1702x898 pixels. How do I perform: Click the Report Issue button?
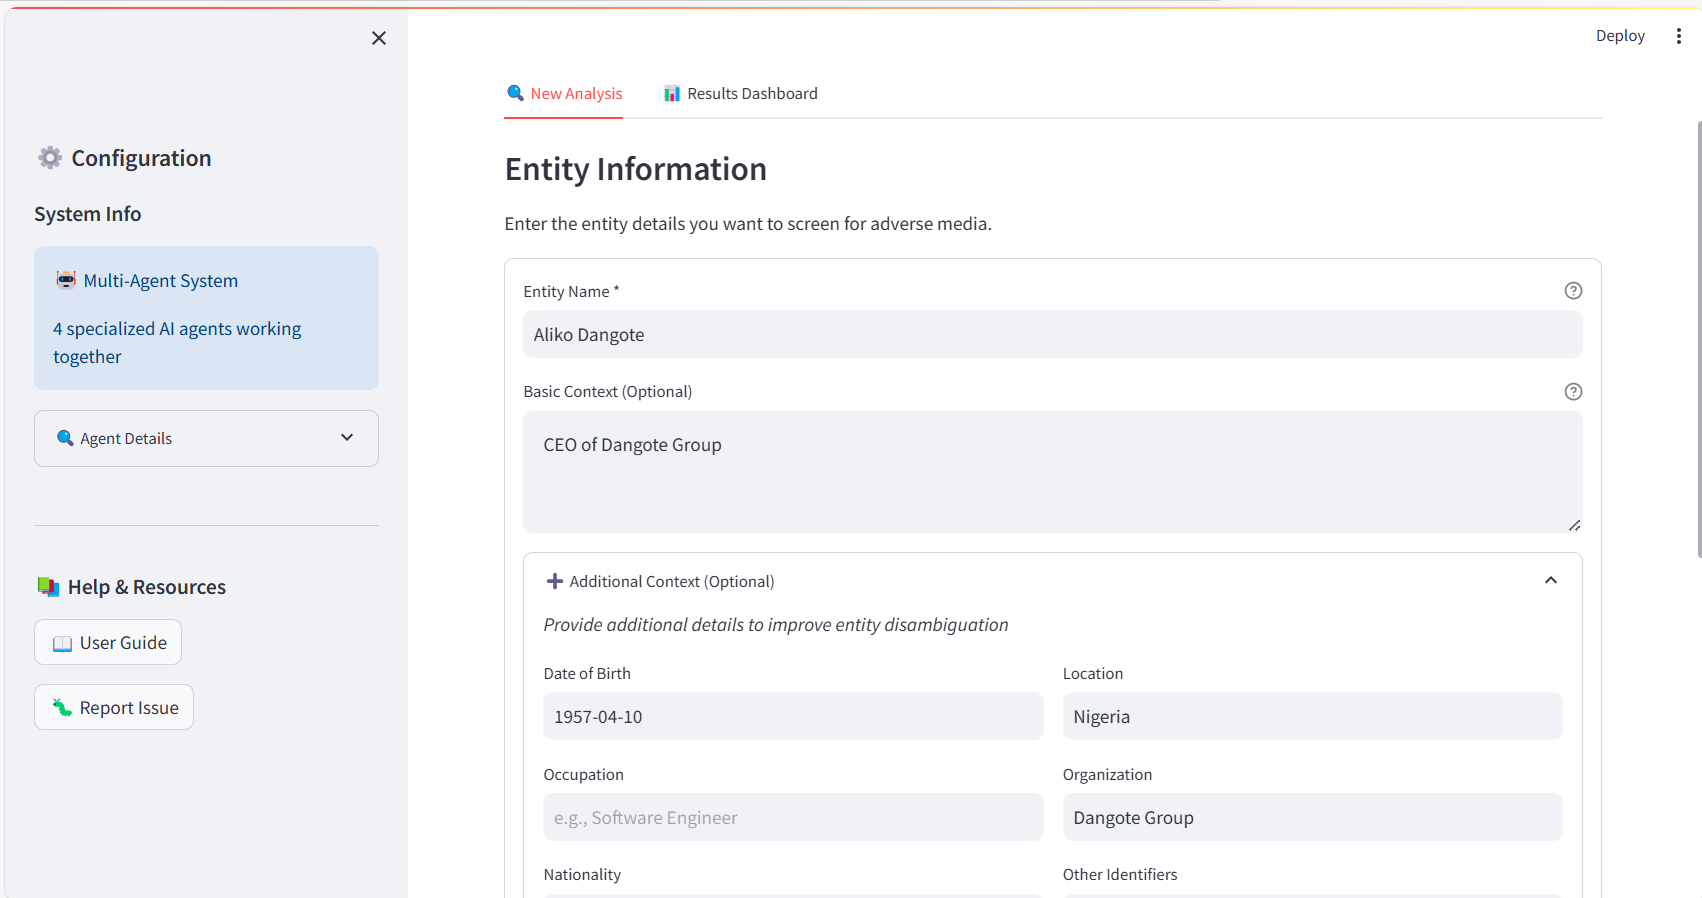114,708
